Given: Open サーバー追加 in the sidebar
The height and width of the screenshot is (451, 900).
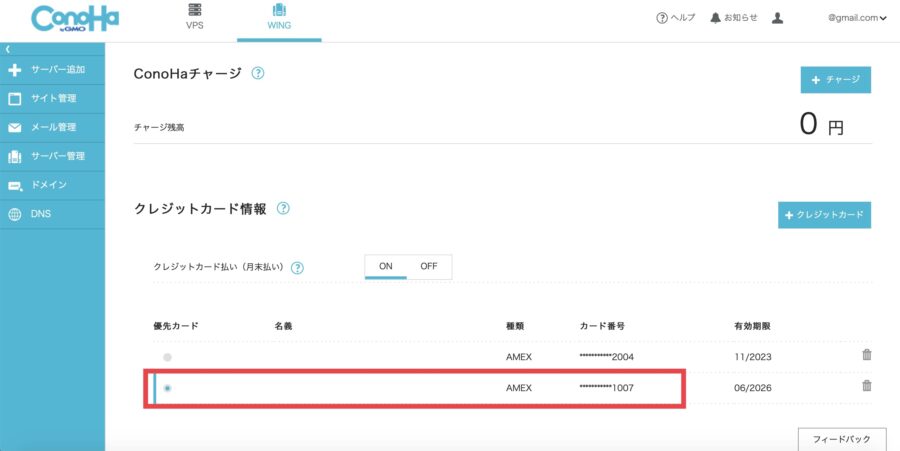Looking at the screenshot, I should [52, 70].
